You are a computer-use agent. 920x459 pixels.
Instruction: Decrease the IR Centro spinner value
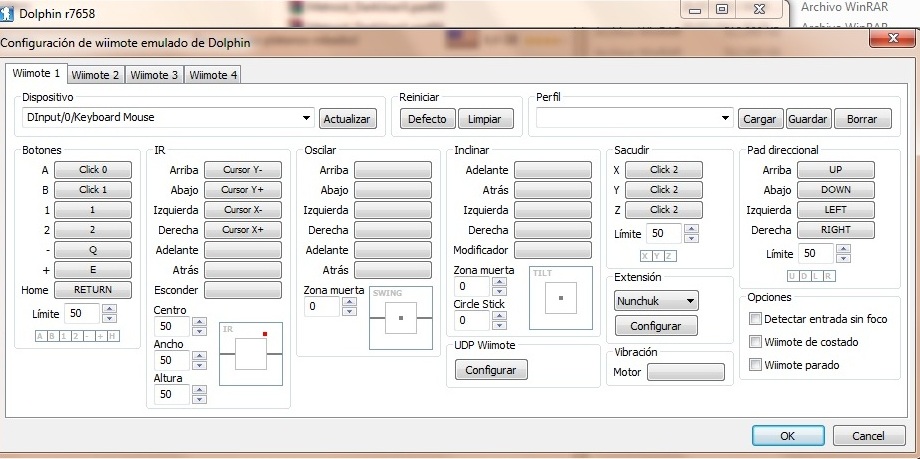pyautogui.click(x=199, y=332)
